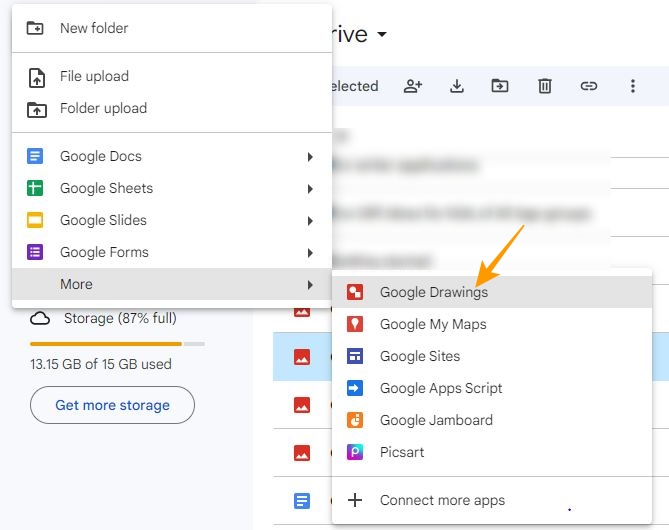Select Google My Maps from the submenu
The height and width of the screenshot is (530, 669).
click(492, 324)
